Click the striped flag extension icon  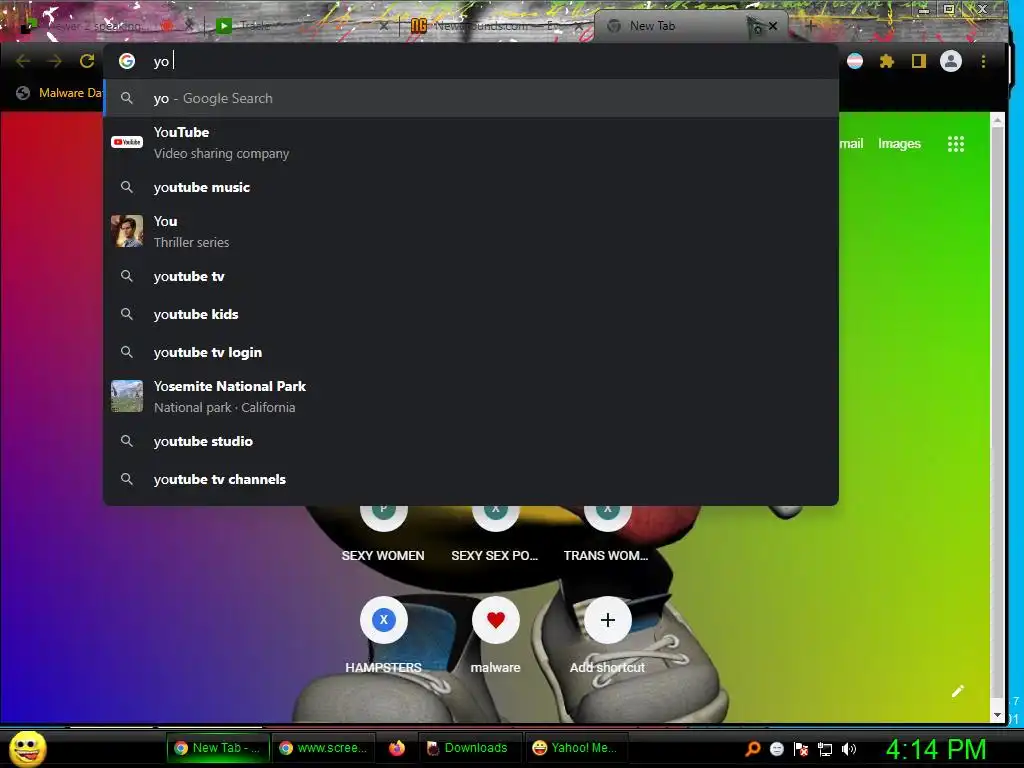click(855, 61)
